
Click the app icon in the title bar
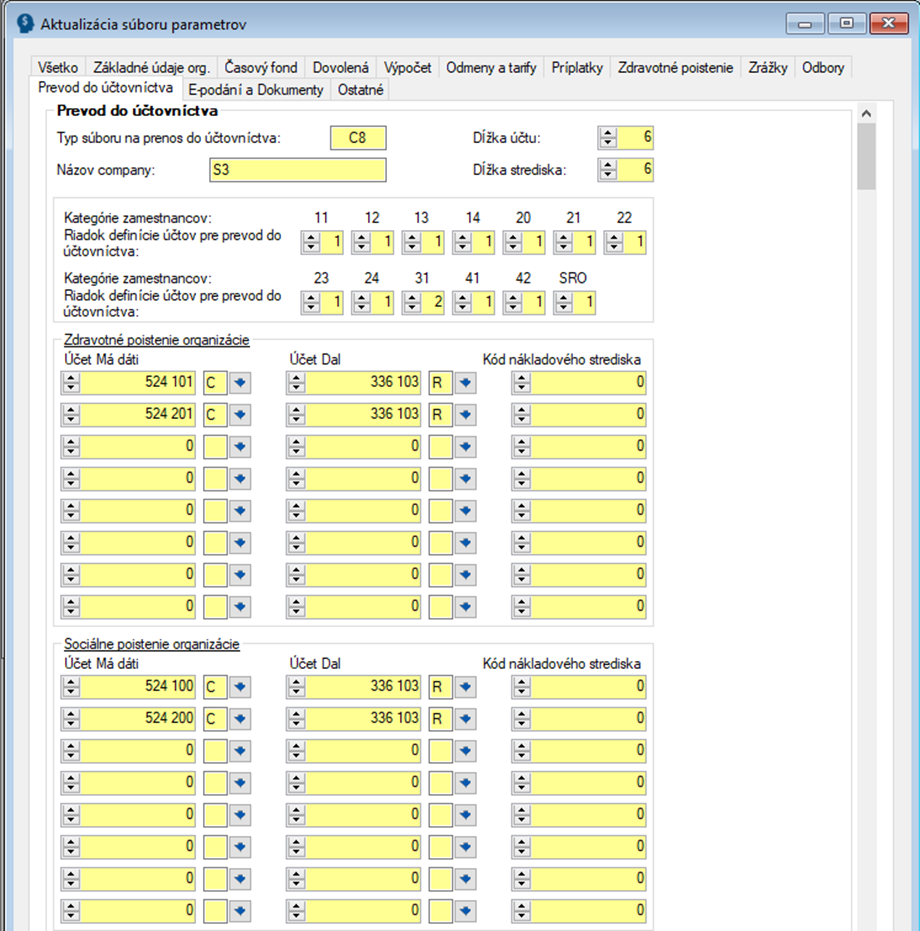point(26,24)
